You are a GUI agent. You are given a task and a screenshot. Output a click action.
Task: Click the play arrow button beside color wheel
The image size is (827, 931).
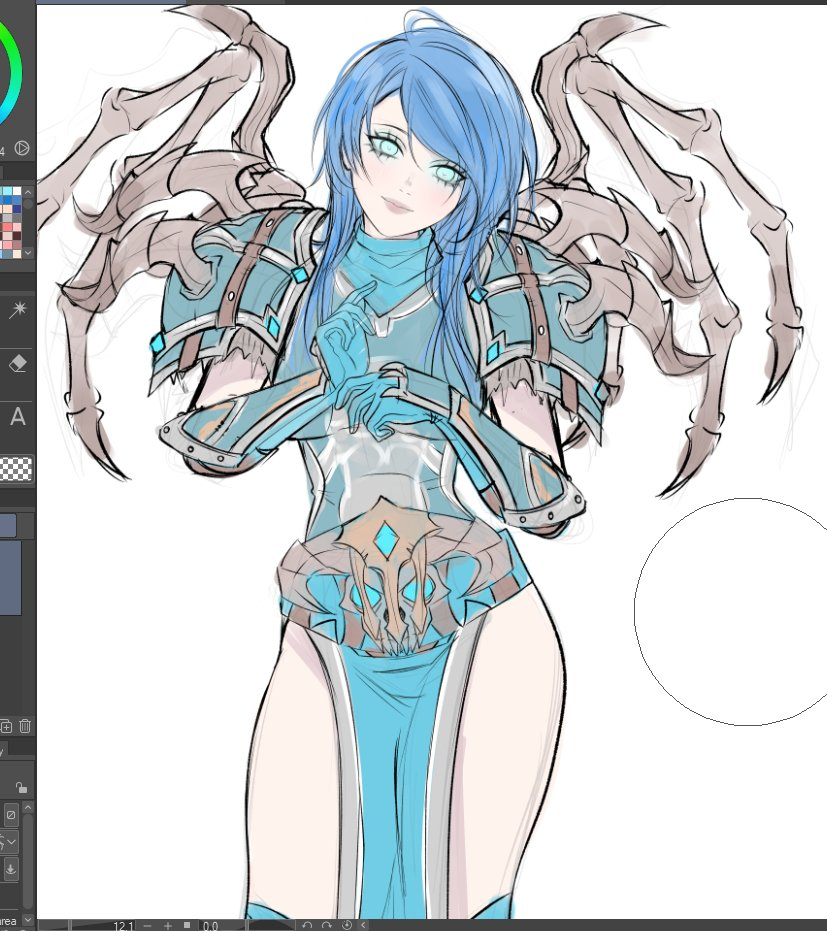pyautogui.click(x=22, y=149)
